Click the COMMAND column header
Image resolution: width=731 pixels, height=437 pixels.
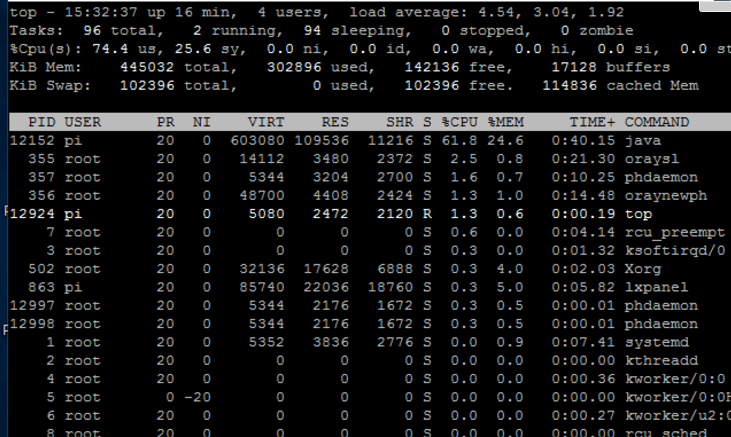pyautogui.click(x=656, y=122)
